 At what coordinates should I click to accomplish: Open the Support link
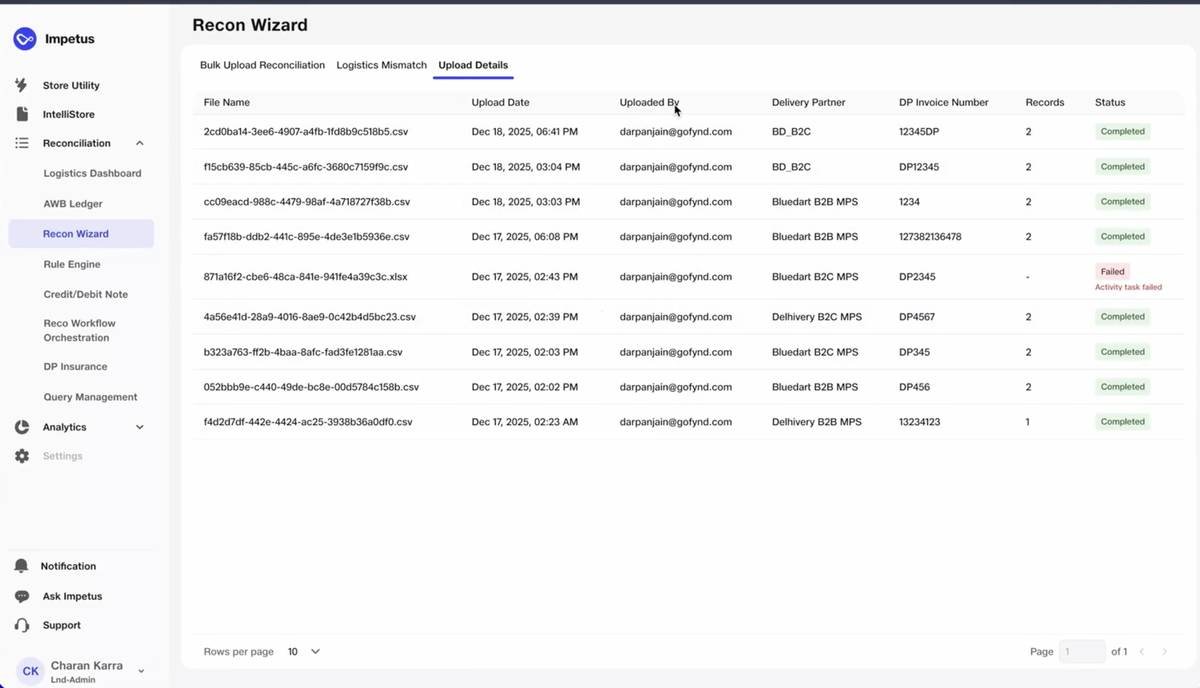click(x=61, y=625)
